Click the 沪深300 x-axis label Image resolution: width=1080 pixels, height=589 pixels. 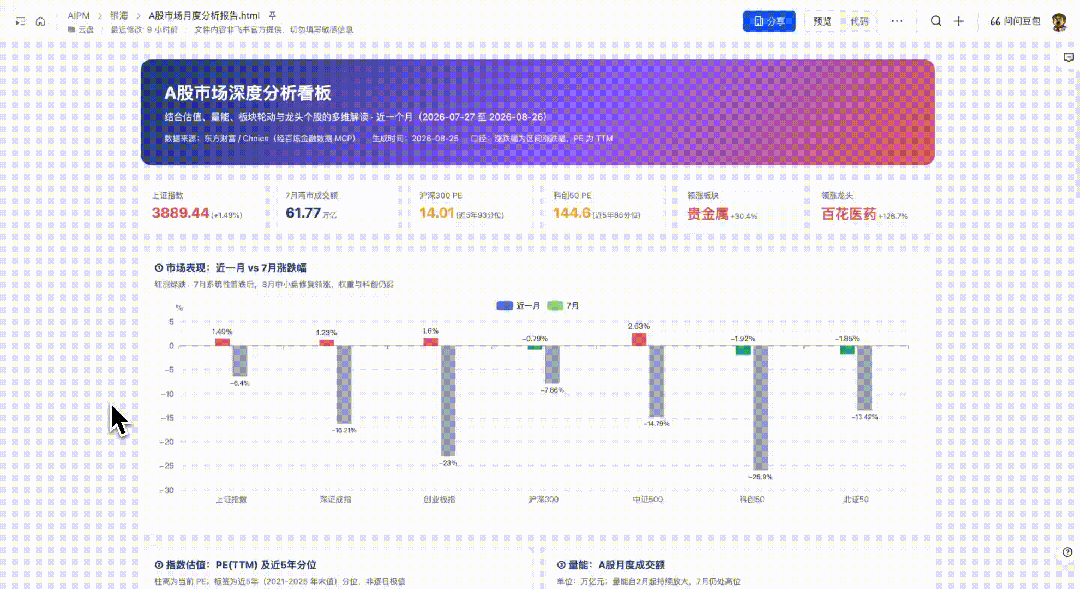point(543,499)
